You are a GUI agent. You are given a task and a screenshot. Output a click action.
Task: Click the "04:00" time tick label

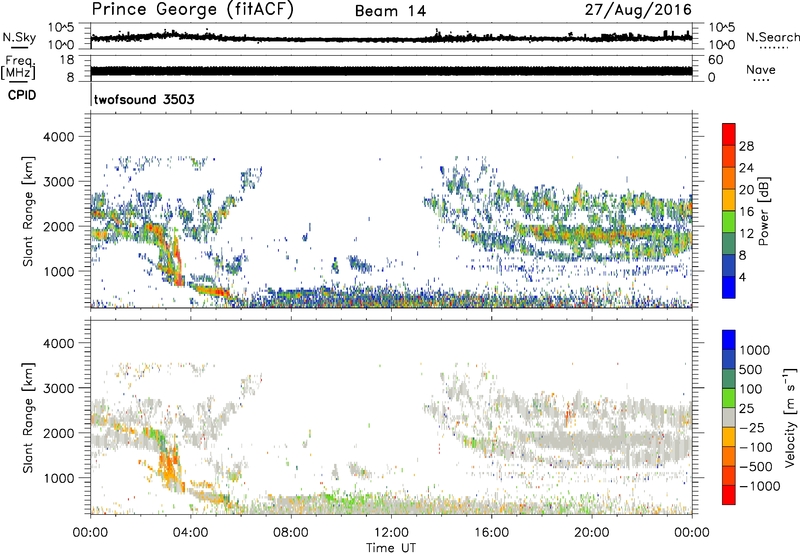click(x=190, y=533)
